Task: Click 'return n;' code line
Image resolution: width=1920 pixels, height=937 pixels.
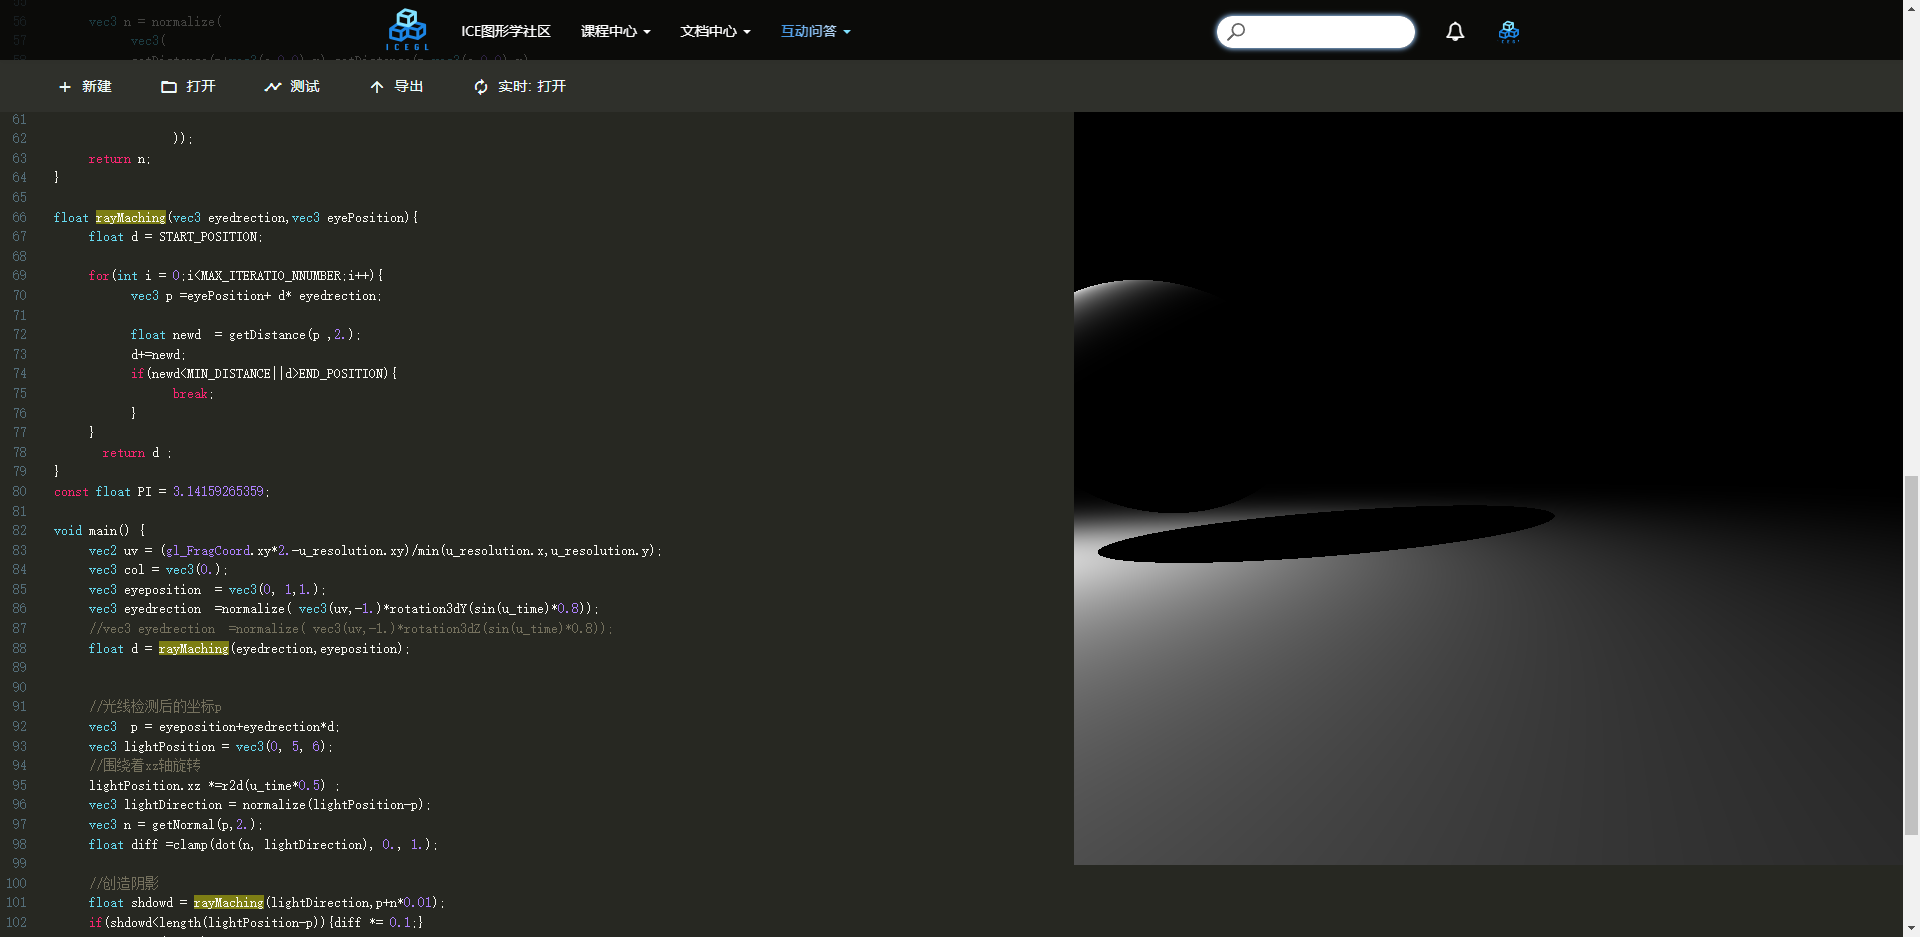Action: (x=119, y=159)
